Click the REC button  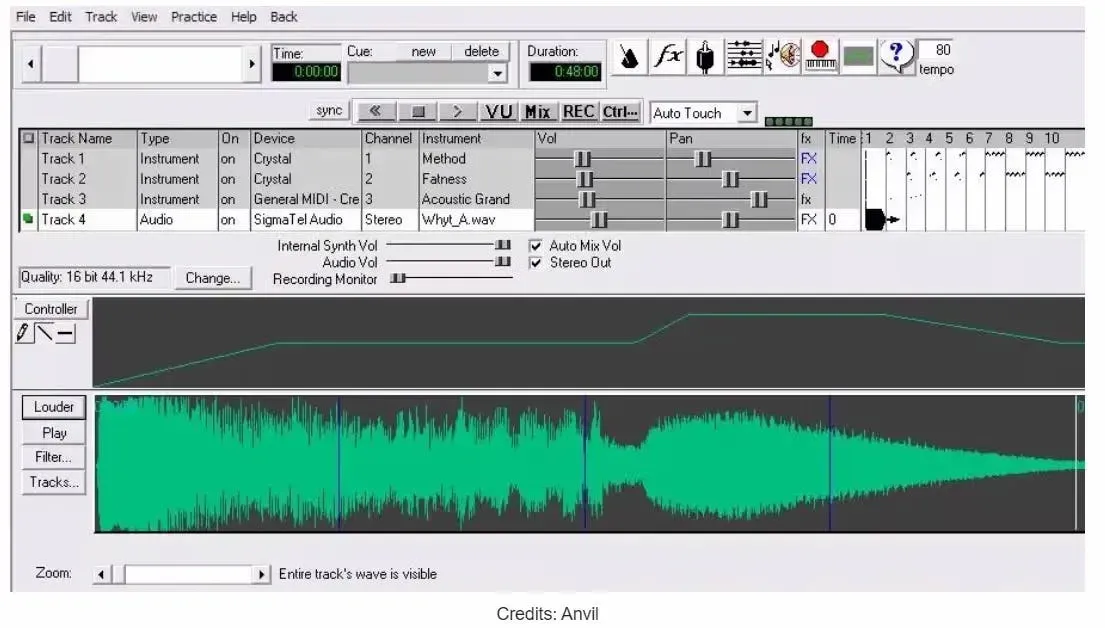coord(578,111)
